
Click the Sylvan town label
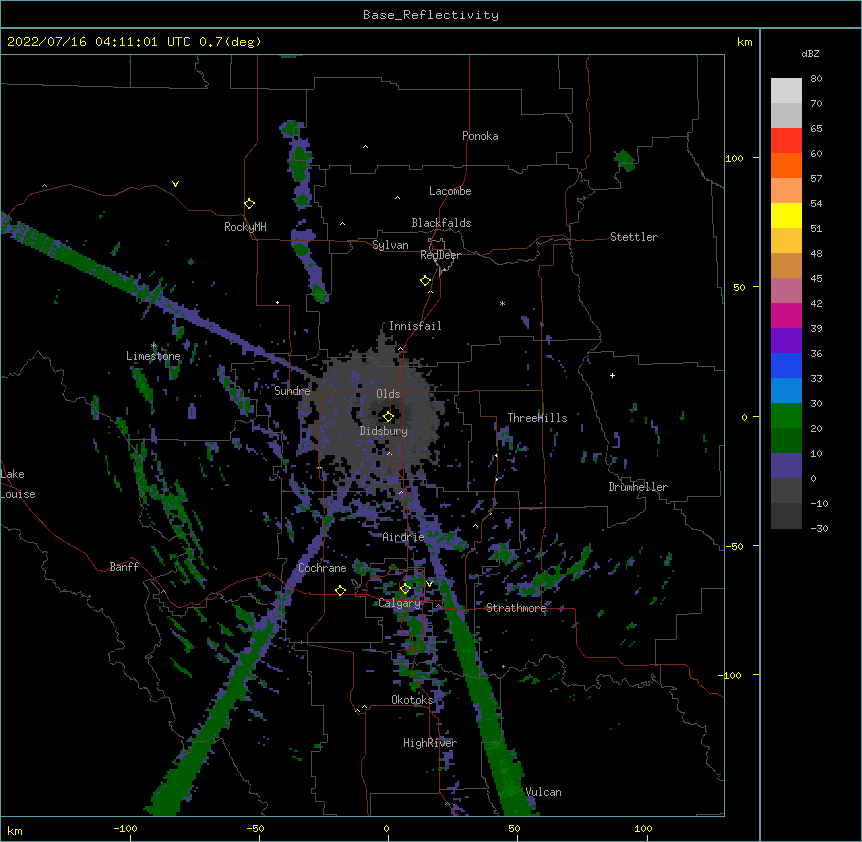pos(390,245)
